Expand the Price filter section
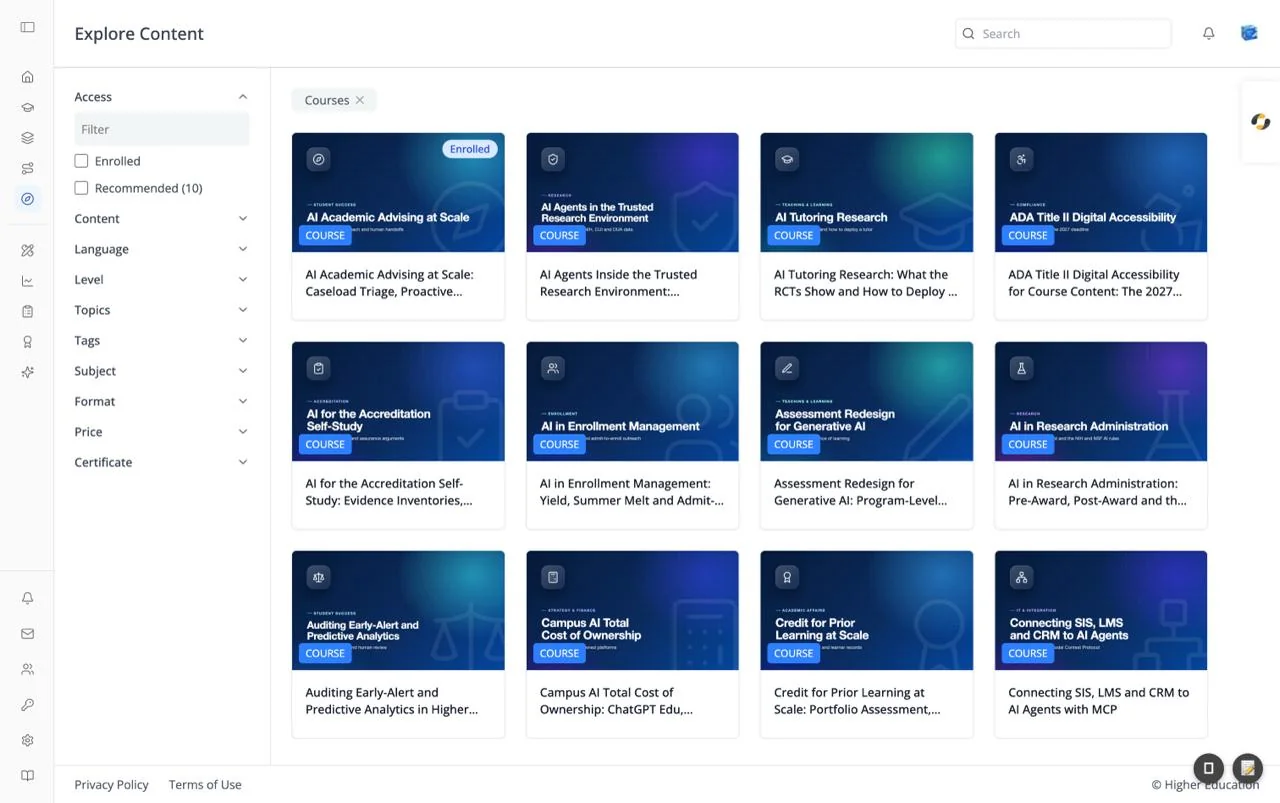The height and width of the screenshot is (803, 1280). 161,432
